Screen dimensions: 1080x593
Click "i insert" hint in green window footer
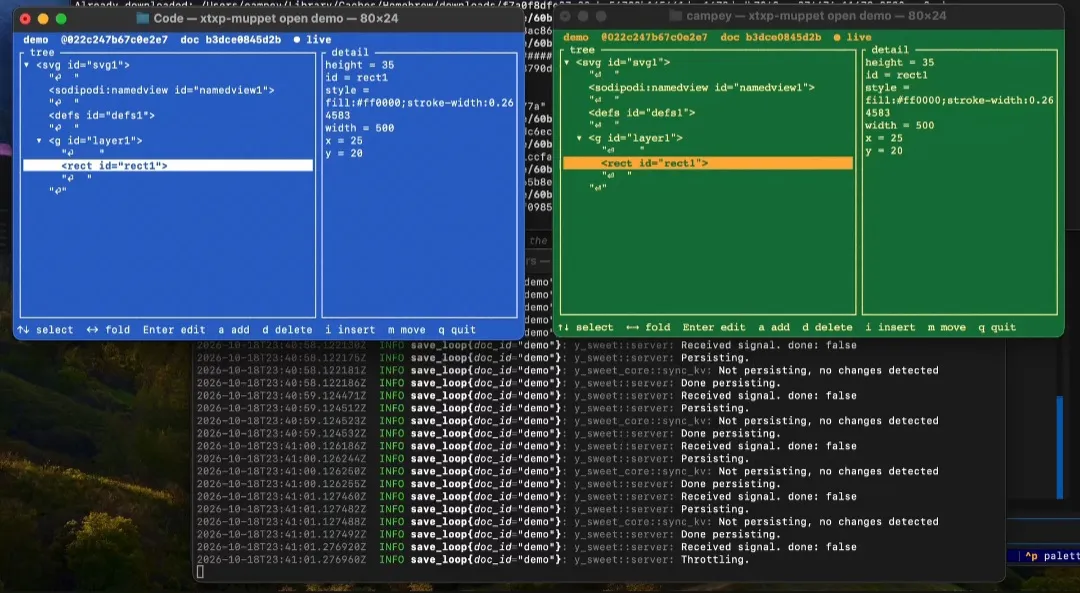[890, 327]
